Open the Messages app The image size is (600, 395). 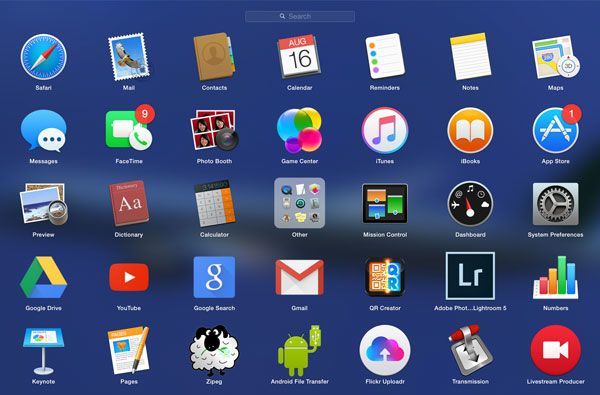coord(43,131)
